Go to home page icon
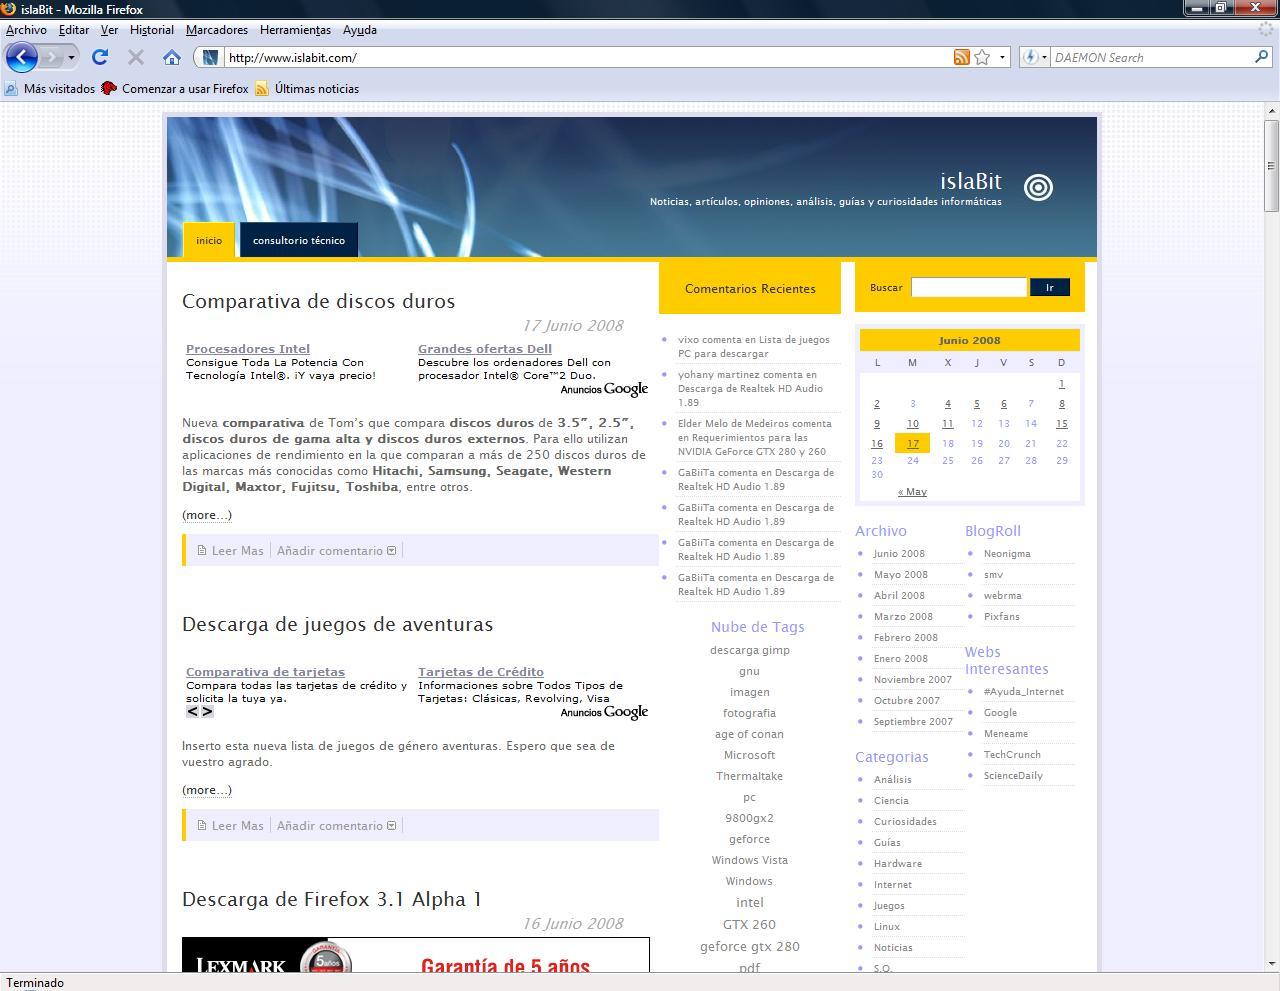Screen dimensions: 1280x991 pos(172,57)
